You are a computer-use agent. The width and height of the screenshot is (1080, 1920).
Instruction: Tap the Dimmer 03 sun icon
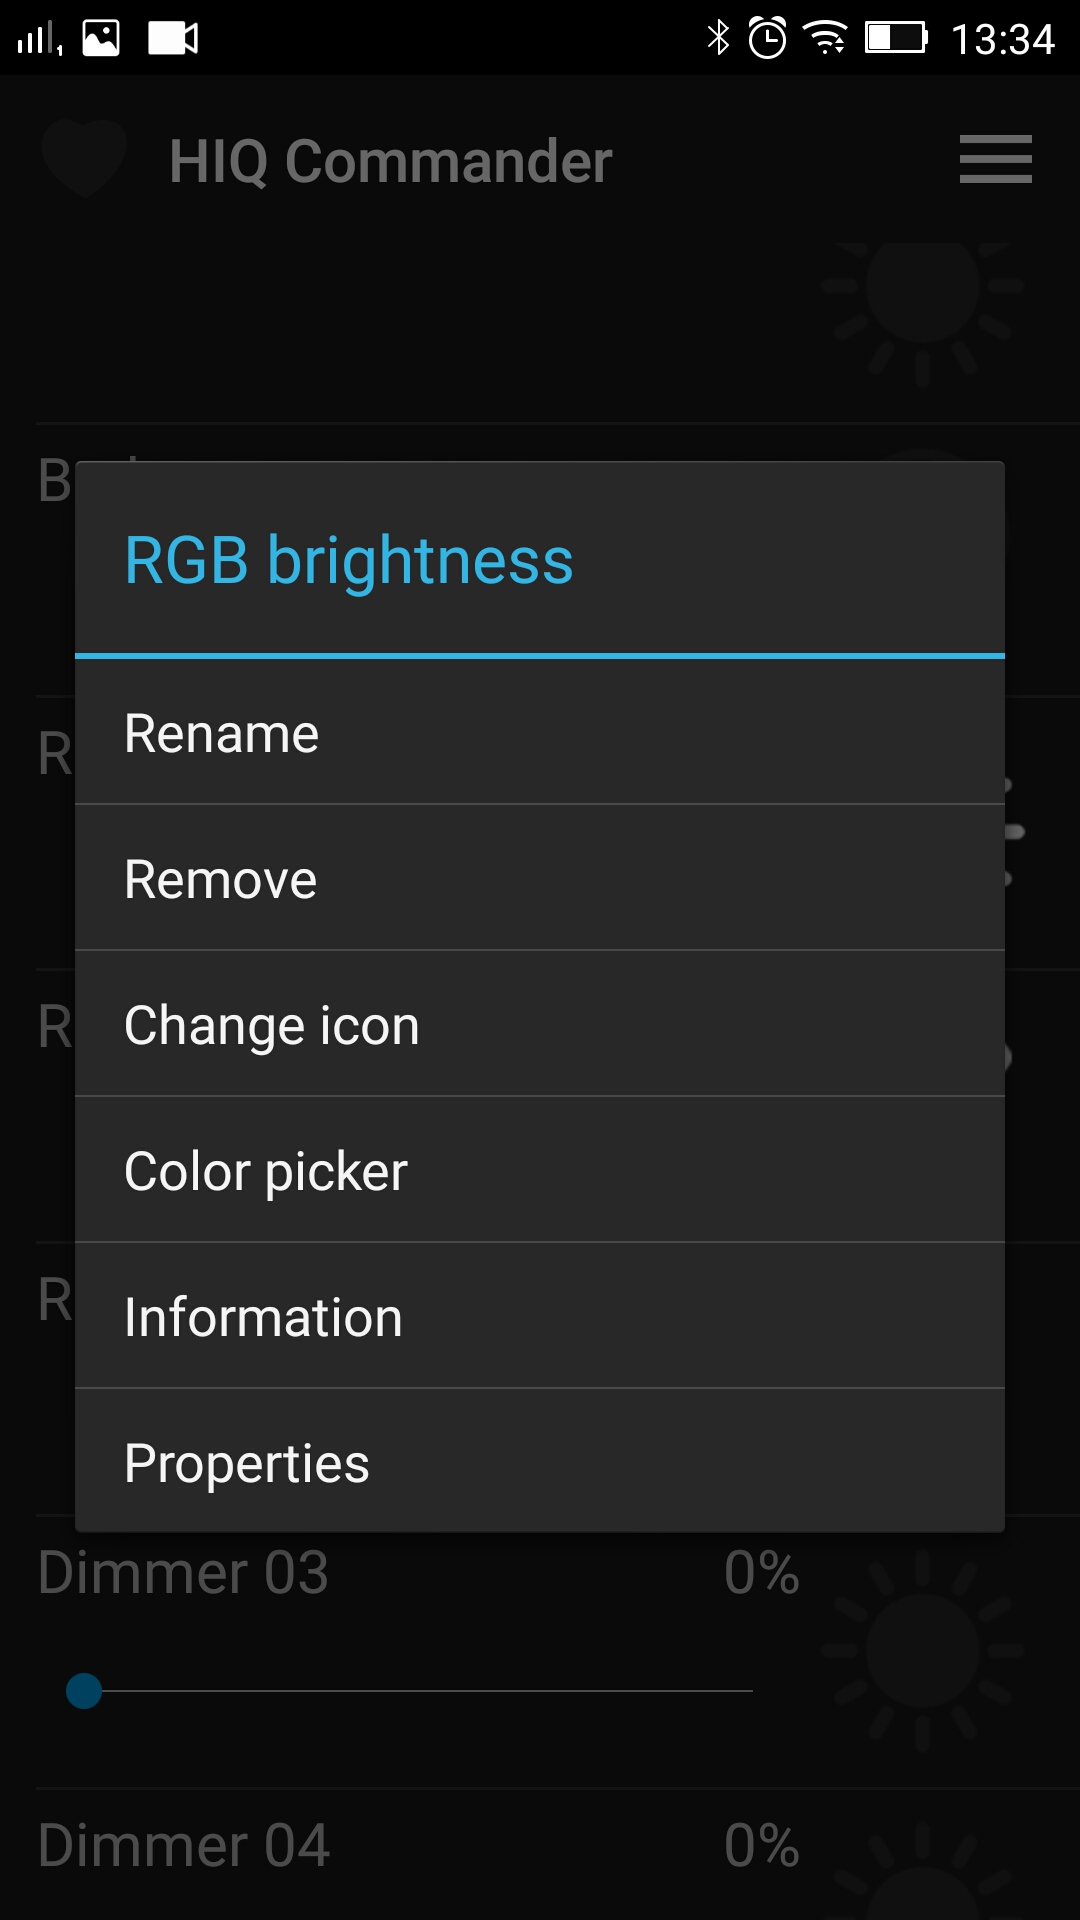tap(922, 1650)
